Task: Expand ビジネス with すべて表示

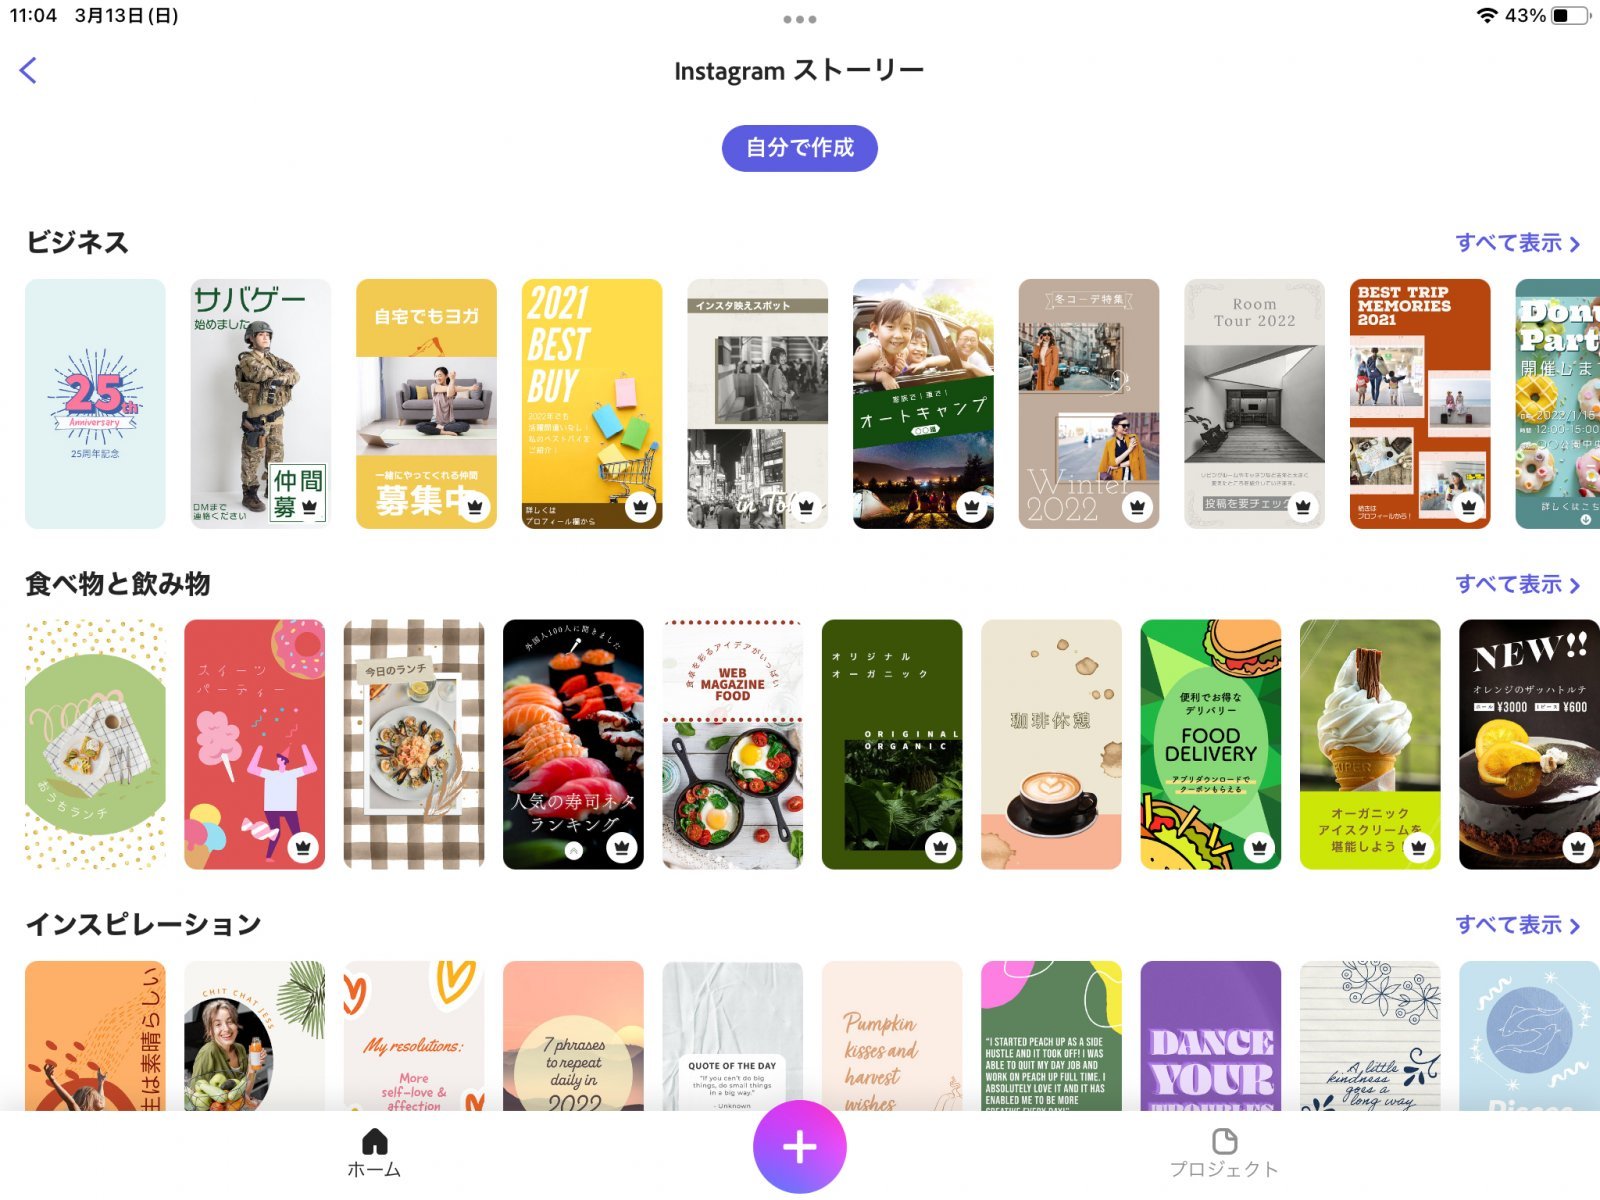Action: click(1517, 243)
